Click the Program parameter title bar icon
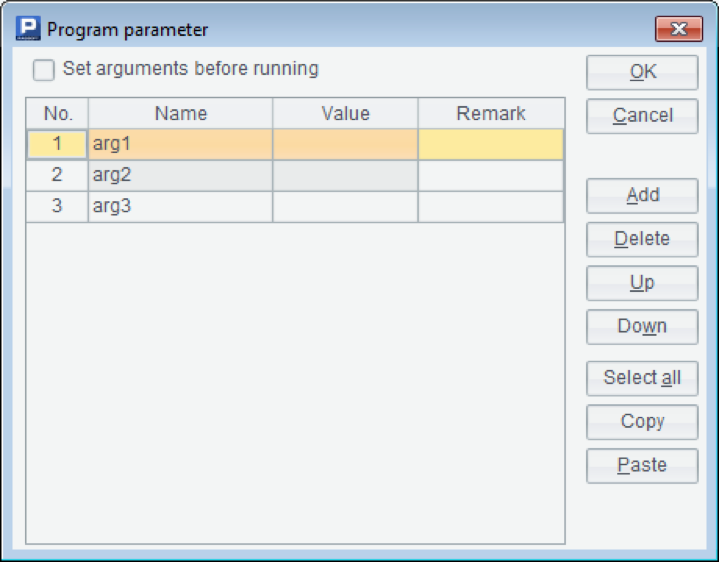719x562 pixels. (x=26, y=29)
